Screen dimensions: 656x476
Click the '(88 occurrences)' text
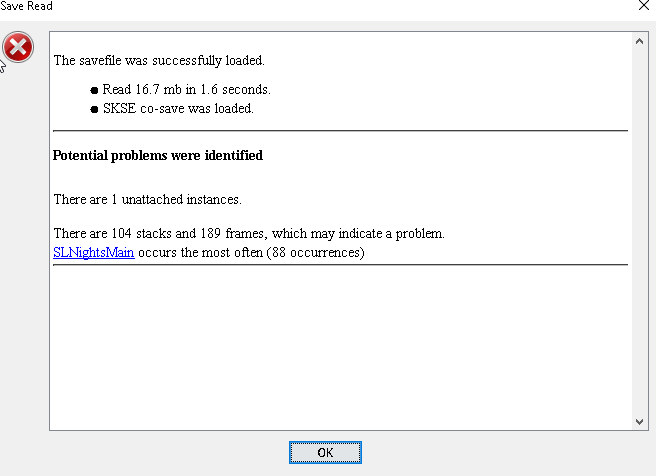315,253
